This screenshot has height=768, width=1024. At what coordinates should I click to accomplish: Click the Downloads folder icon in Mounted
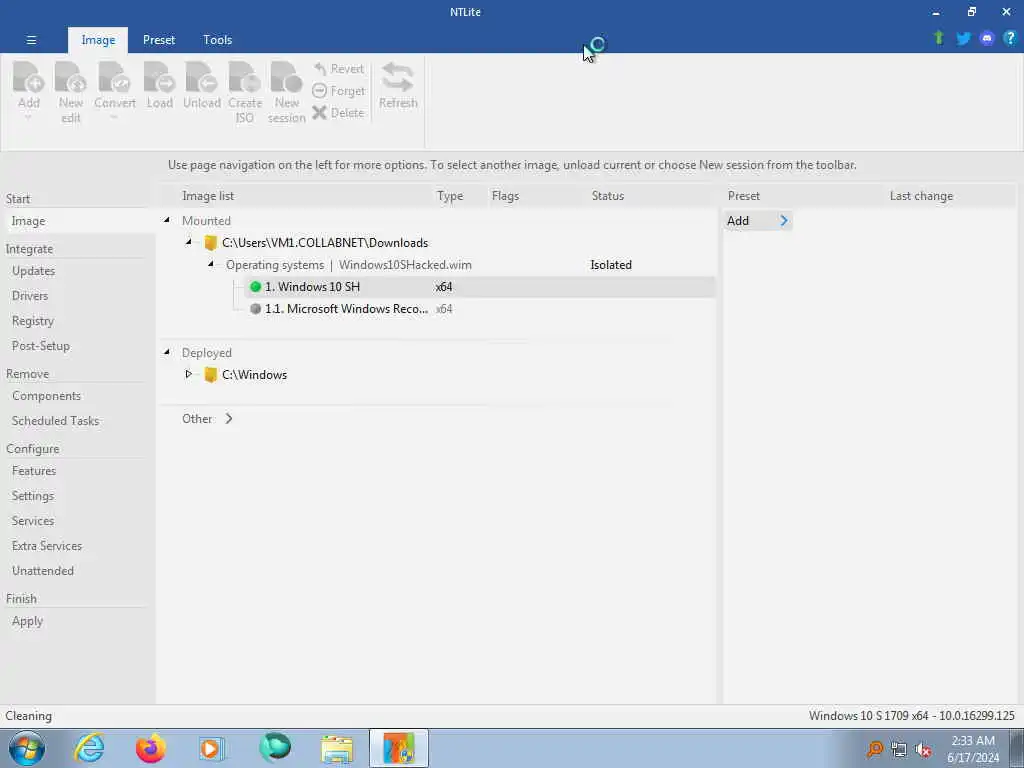tap(210, 243)
